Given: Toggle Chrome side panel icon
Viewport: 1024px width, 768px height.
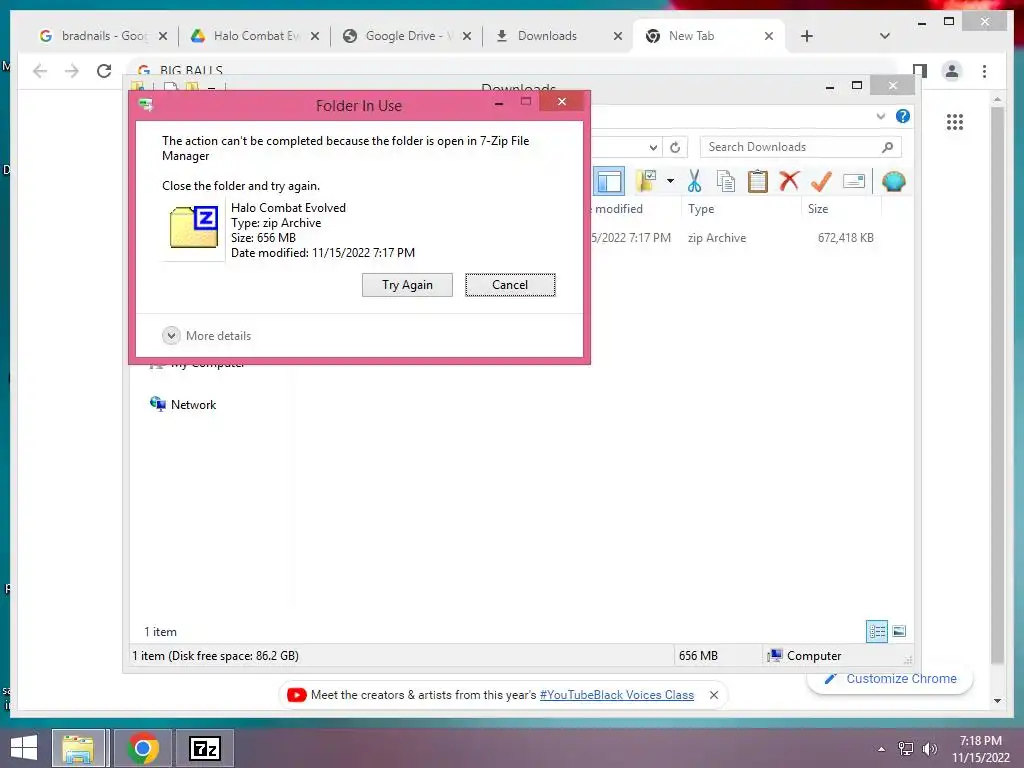Looking at the screenshot, I should [920, 71].
